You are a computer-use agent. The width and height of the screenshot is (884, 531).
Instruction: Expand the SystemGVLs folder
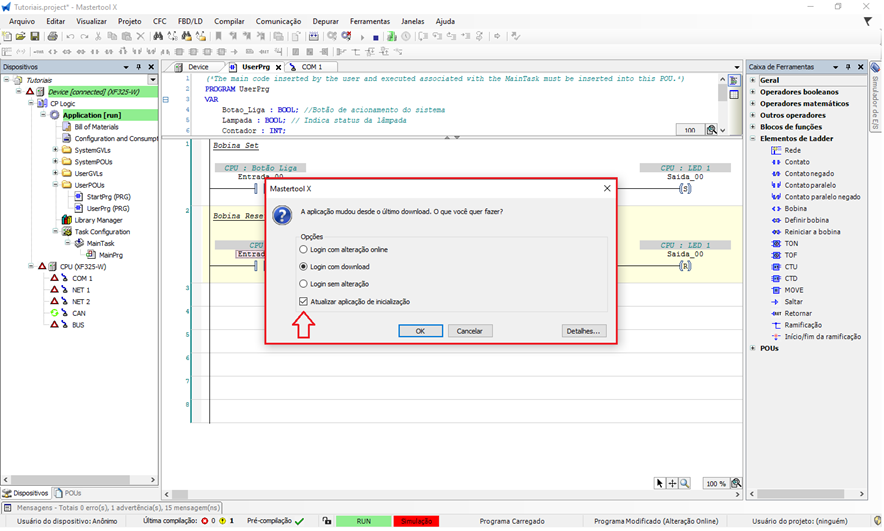coord(55,150)
